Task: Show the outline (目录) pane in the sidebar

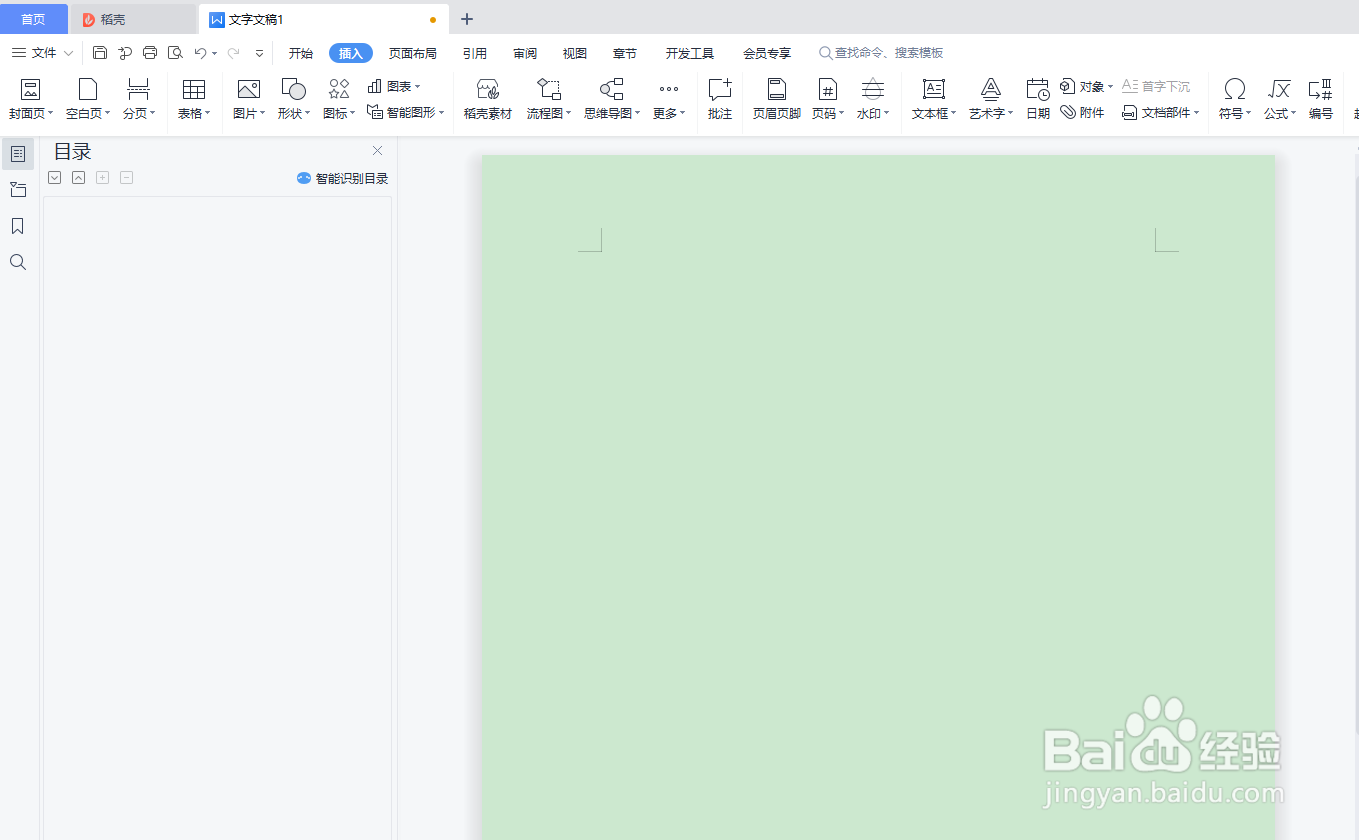Action: (18, 153)
